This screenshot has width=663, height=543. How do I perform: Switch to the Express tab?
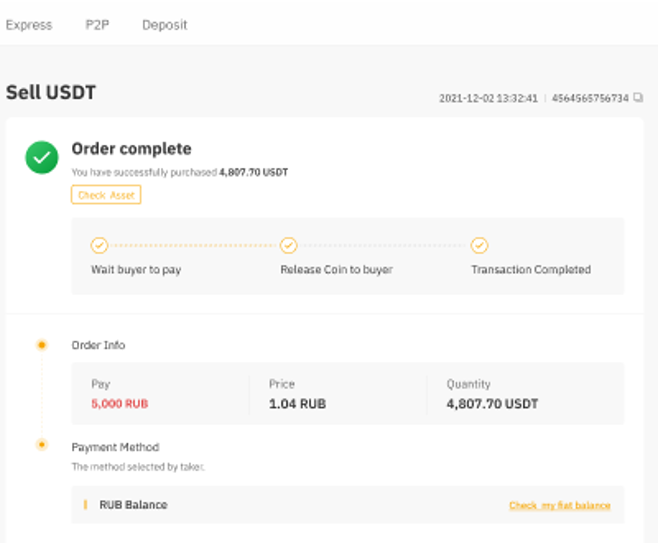pos(29,25)
